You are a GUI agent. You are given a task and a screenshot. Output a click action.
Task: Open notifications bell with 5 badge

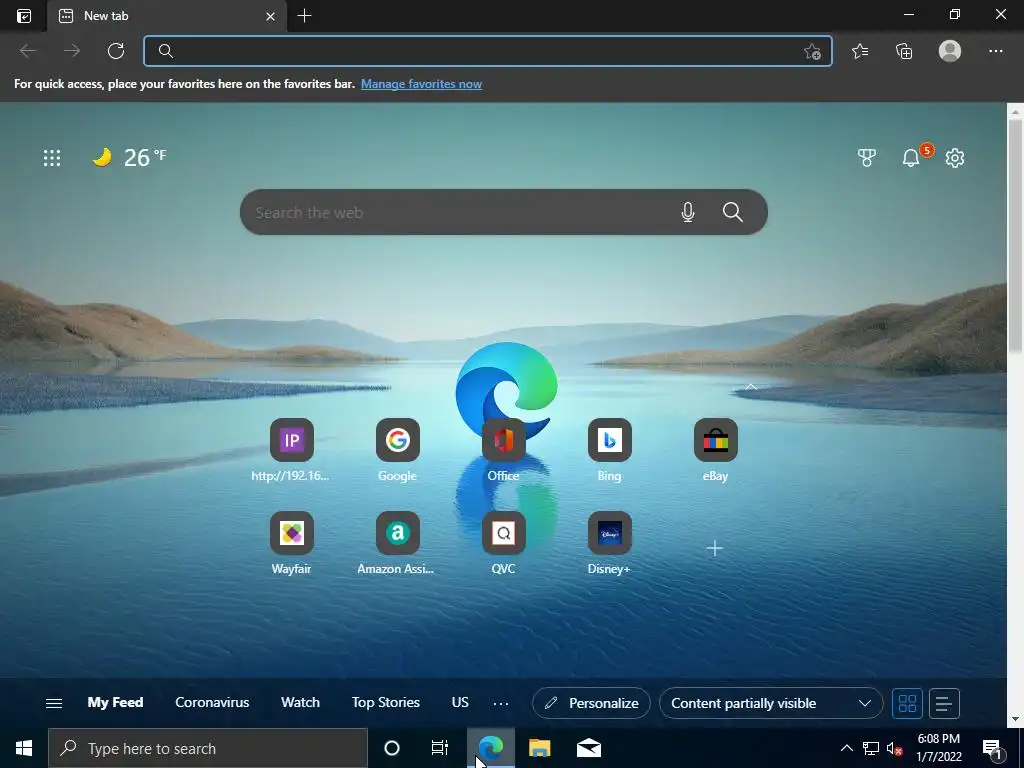click(x=911, y=157)
